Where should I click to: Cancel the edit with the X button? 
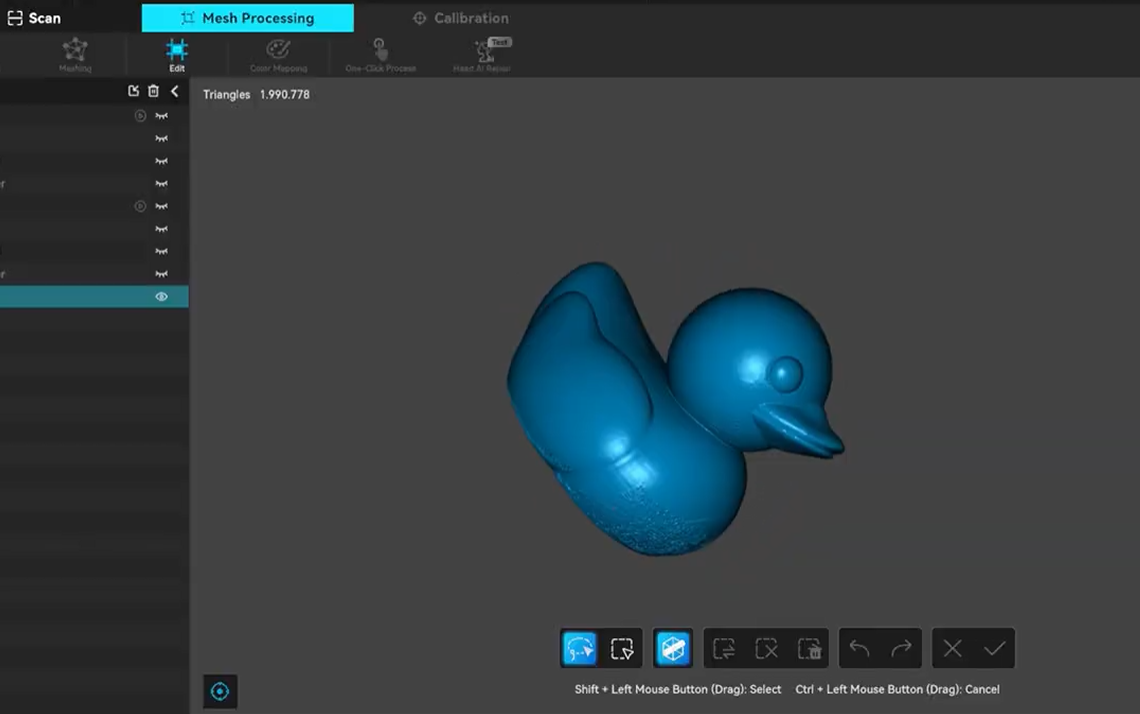[952, 649]
